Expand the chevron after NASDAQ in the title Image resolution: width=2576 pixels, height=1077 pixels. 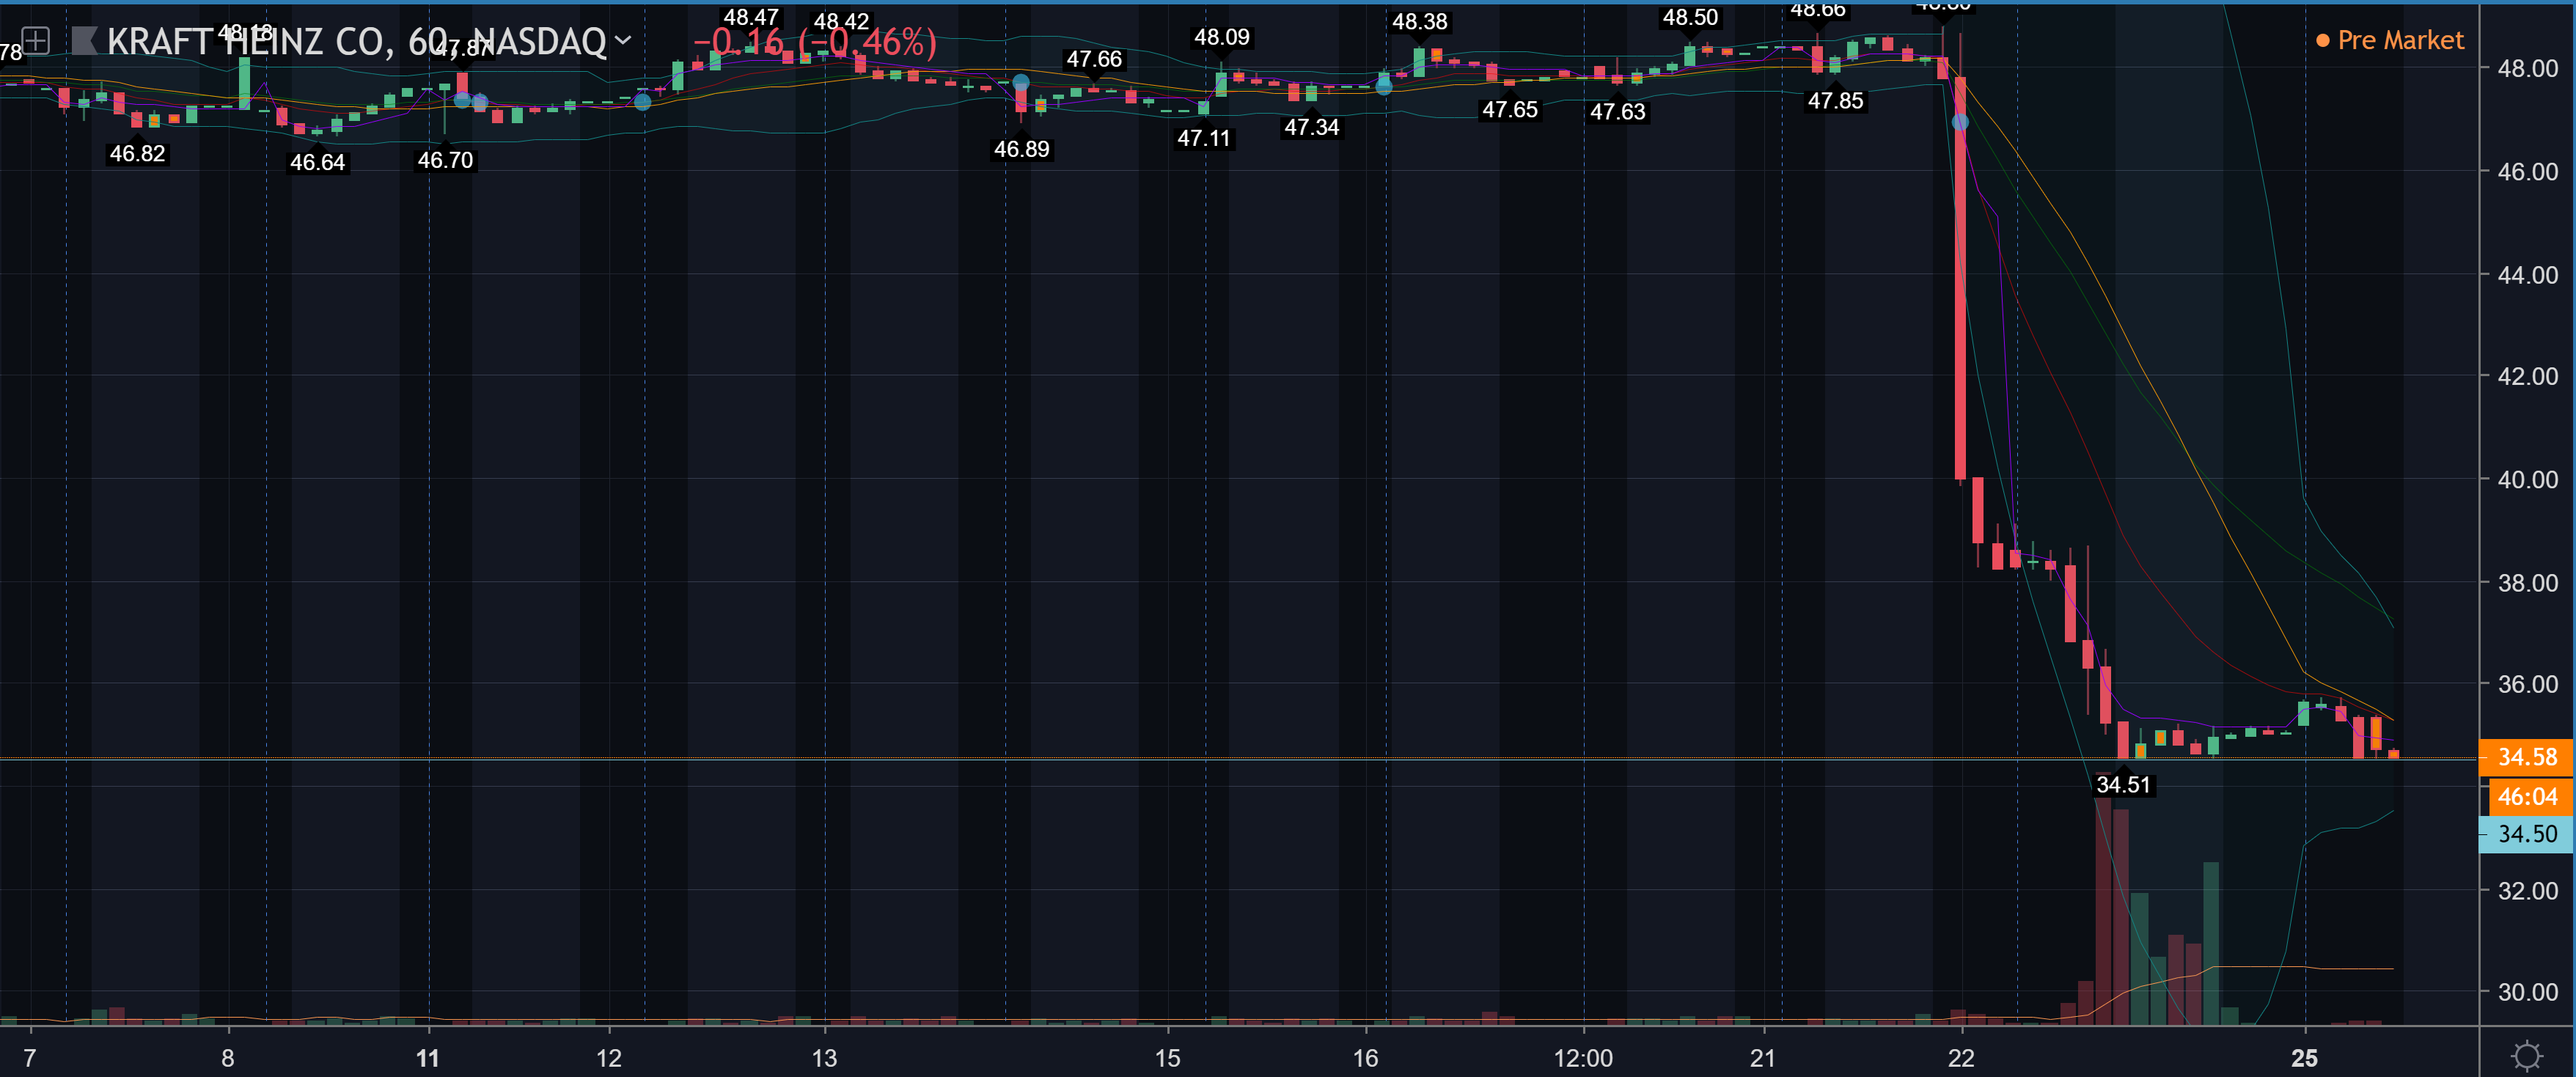(x=623, y=41)
